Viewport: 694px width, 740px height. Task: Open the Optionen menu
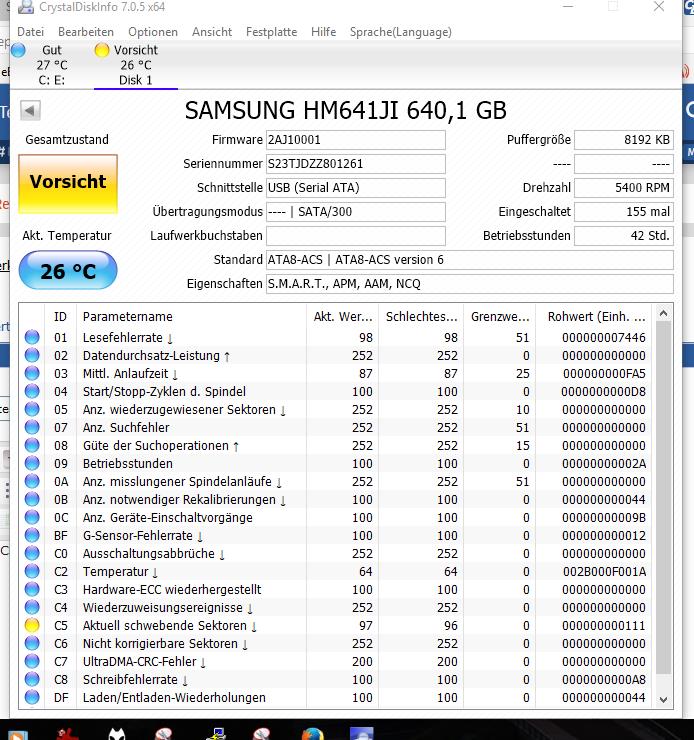(x=153, y=32)
